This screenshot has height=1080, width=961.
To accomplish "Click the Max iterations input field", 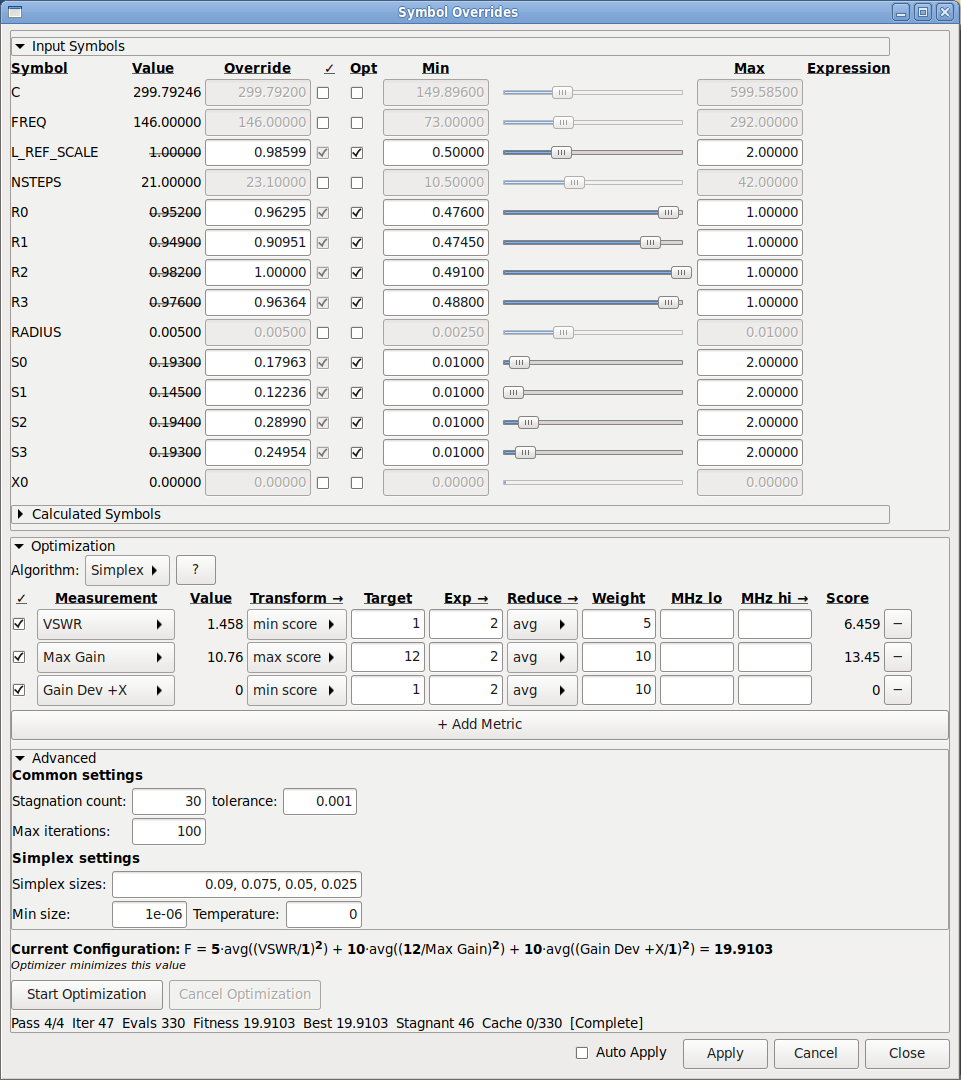I will click(x=168, y=831).
